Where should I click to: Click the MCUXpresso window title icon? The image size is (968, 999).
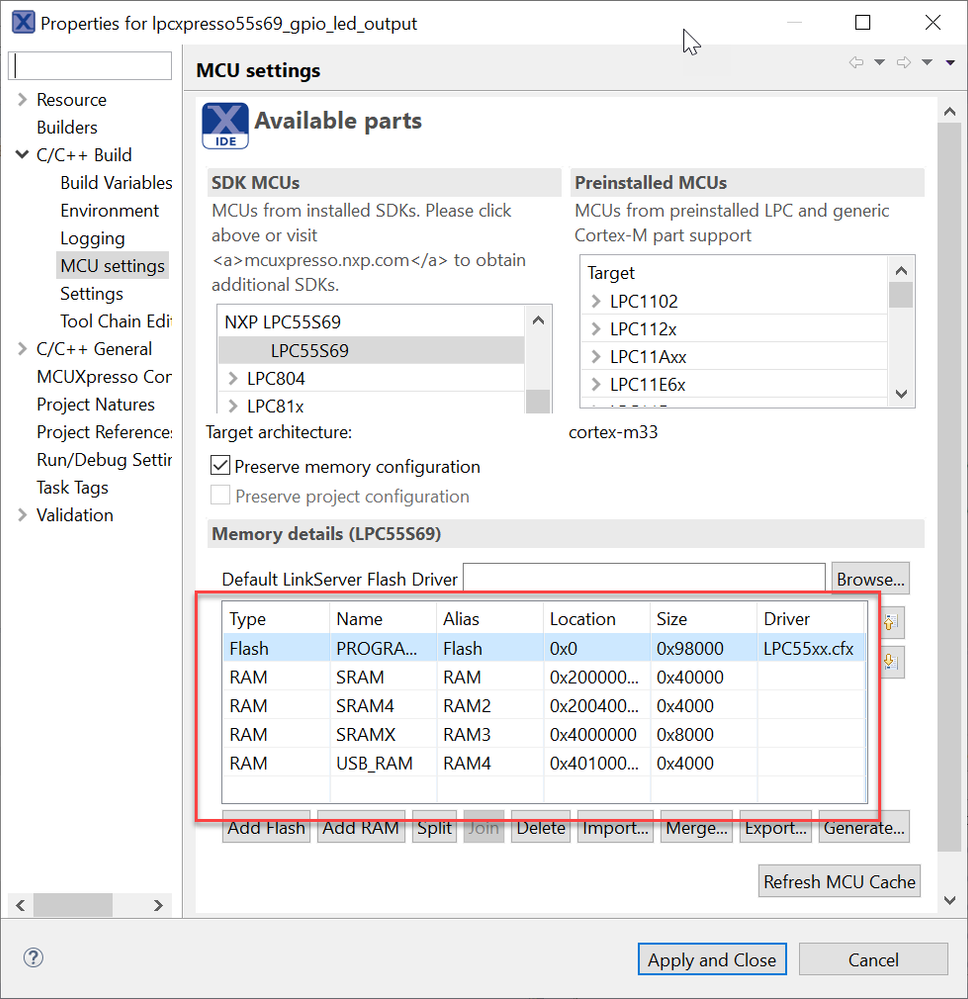24,22
